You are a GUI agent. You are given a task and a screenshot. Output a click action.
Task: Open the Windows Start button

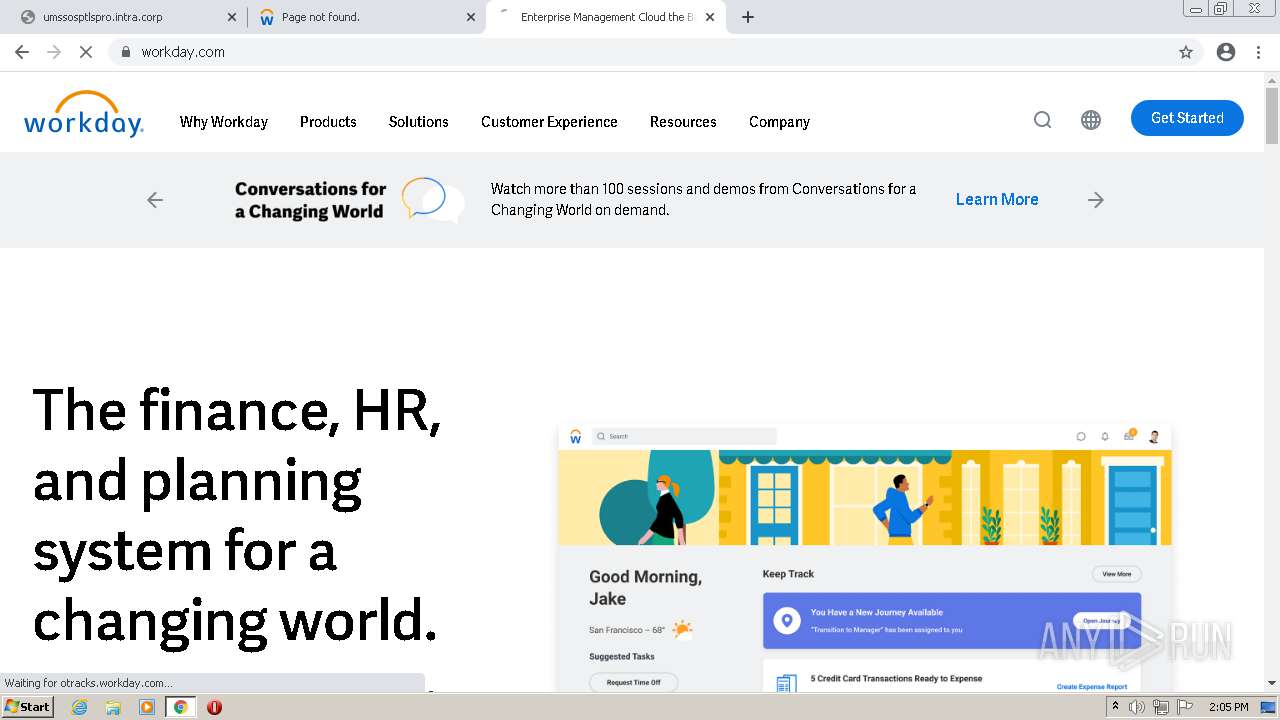pyautogui.click(x=27, y=707)
